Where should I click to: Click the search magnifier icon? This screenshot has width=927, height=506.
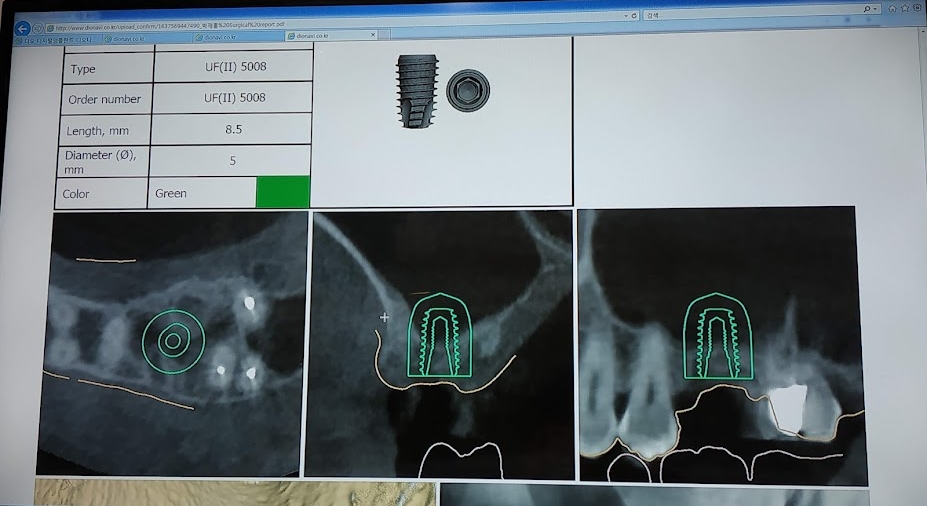tap(866, 9)
